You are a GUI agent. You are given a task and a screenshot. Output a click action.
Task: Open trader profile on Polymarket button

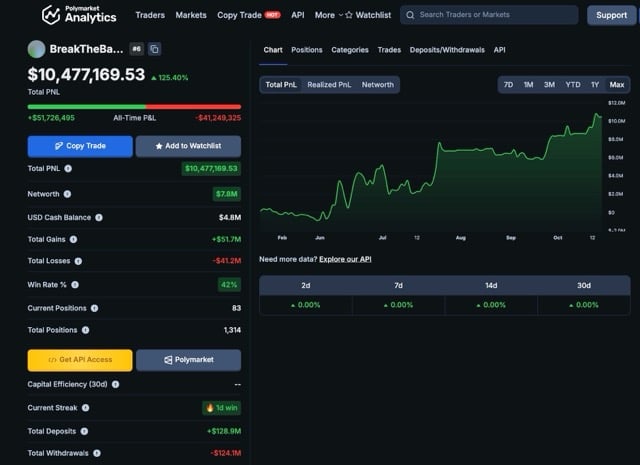189,360
